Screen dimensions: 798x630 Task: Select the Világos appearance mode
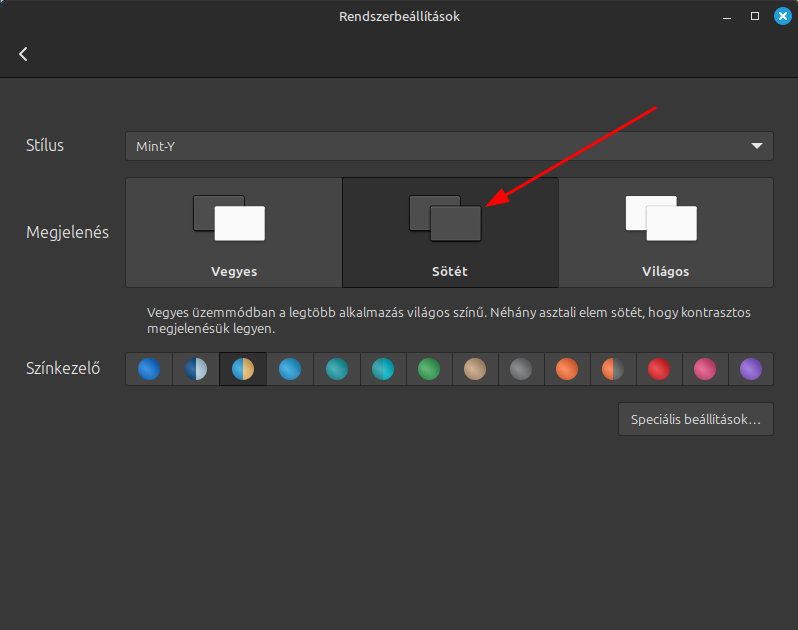coord(666,233)
